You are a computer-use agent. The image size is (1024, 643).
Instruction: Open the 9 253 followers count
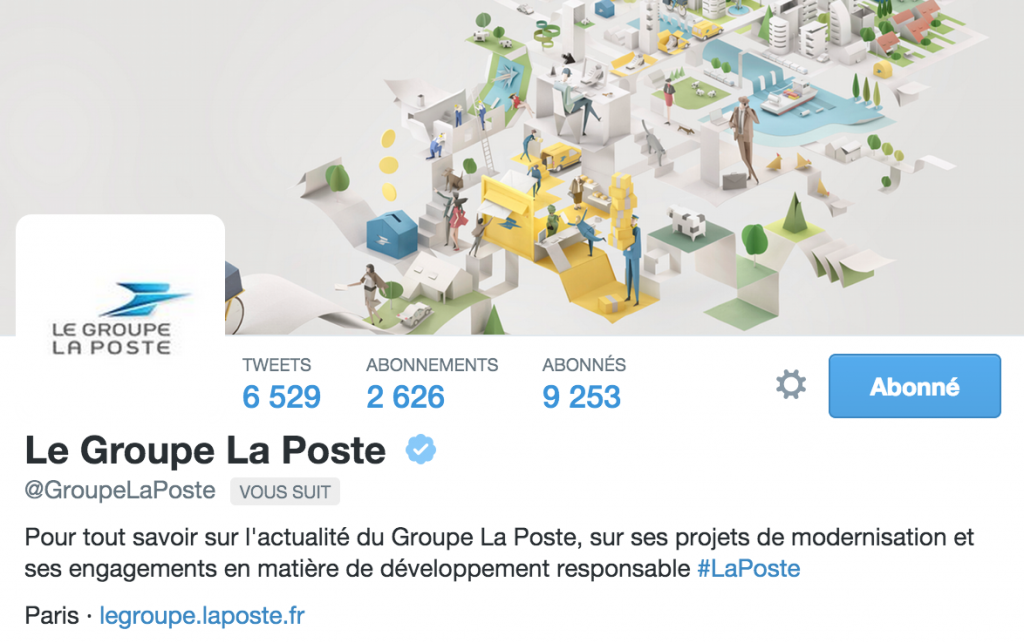pos(581,397)
